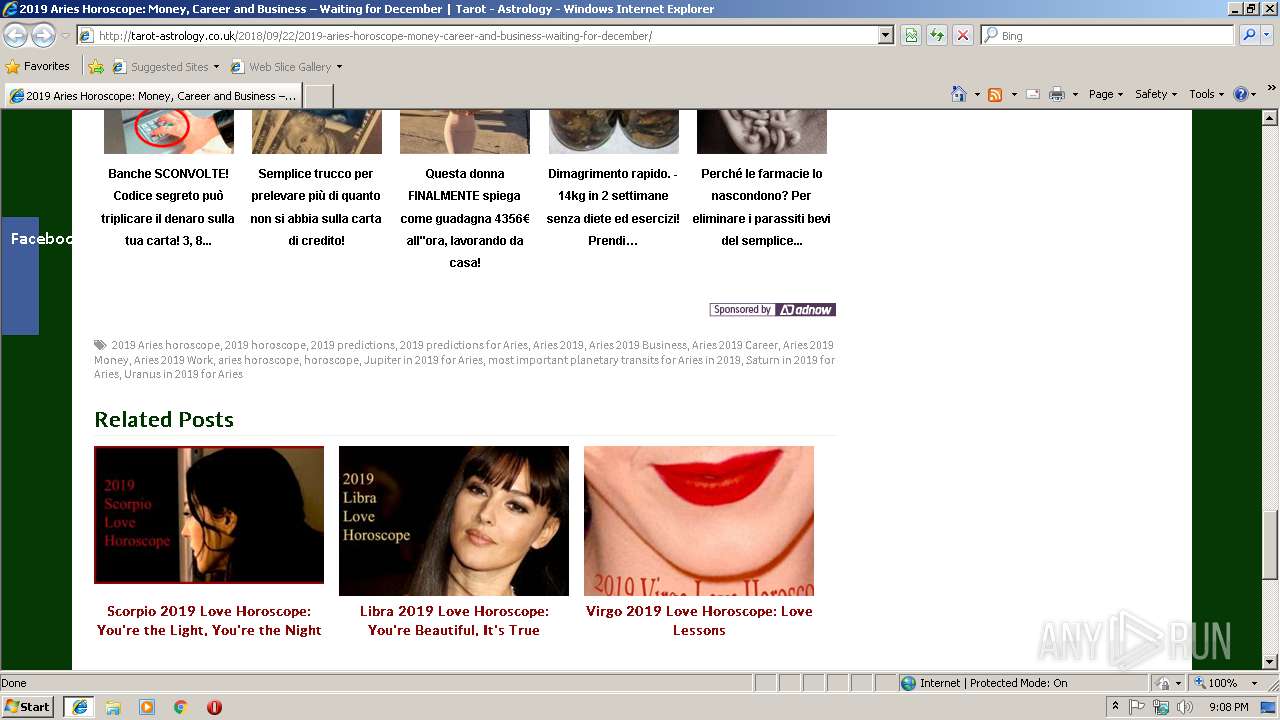
Task: Click the Help question mark icon
Action: pos(1241,94)
